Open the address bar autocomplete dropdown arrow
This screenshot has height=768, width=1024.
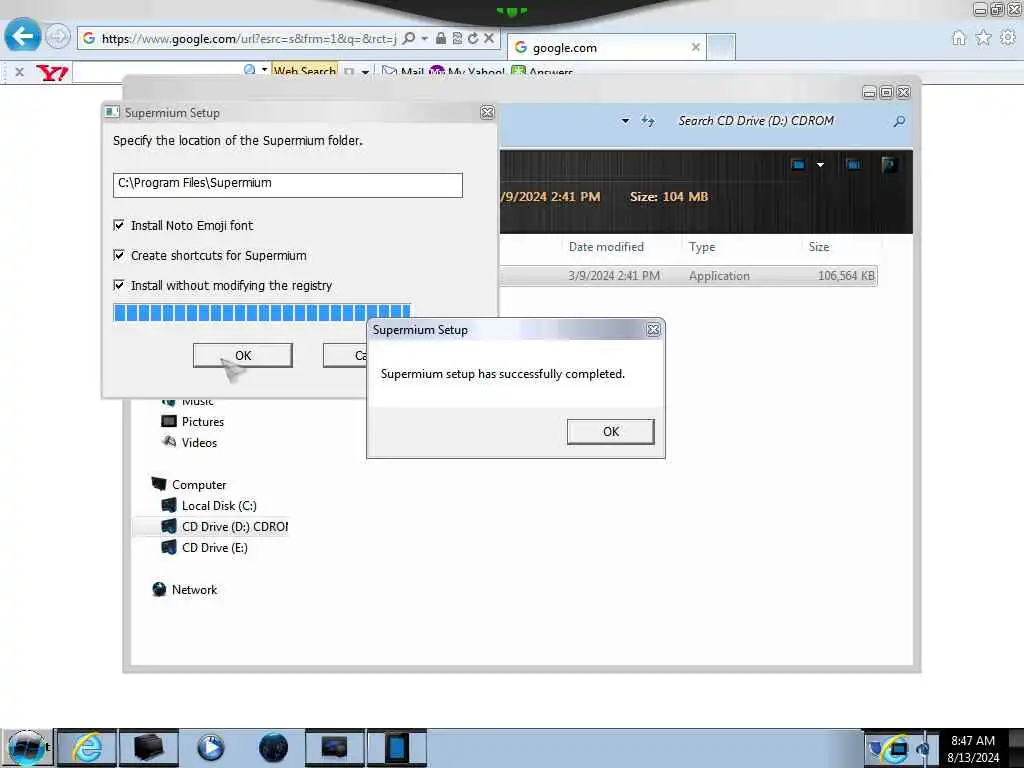424,39
